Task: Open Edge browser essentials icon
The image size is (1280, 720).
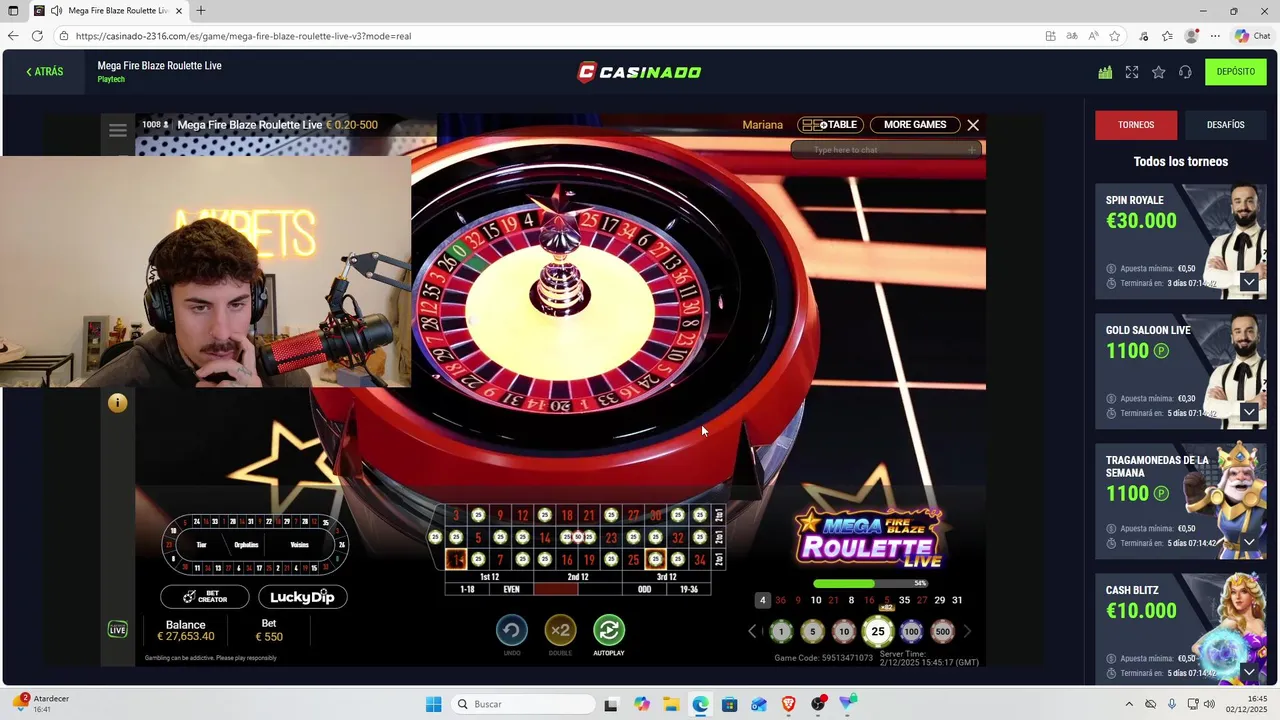Action: click(1144, 36)
